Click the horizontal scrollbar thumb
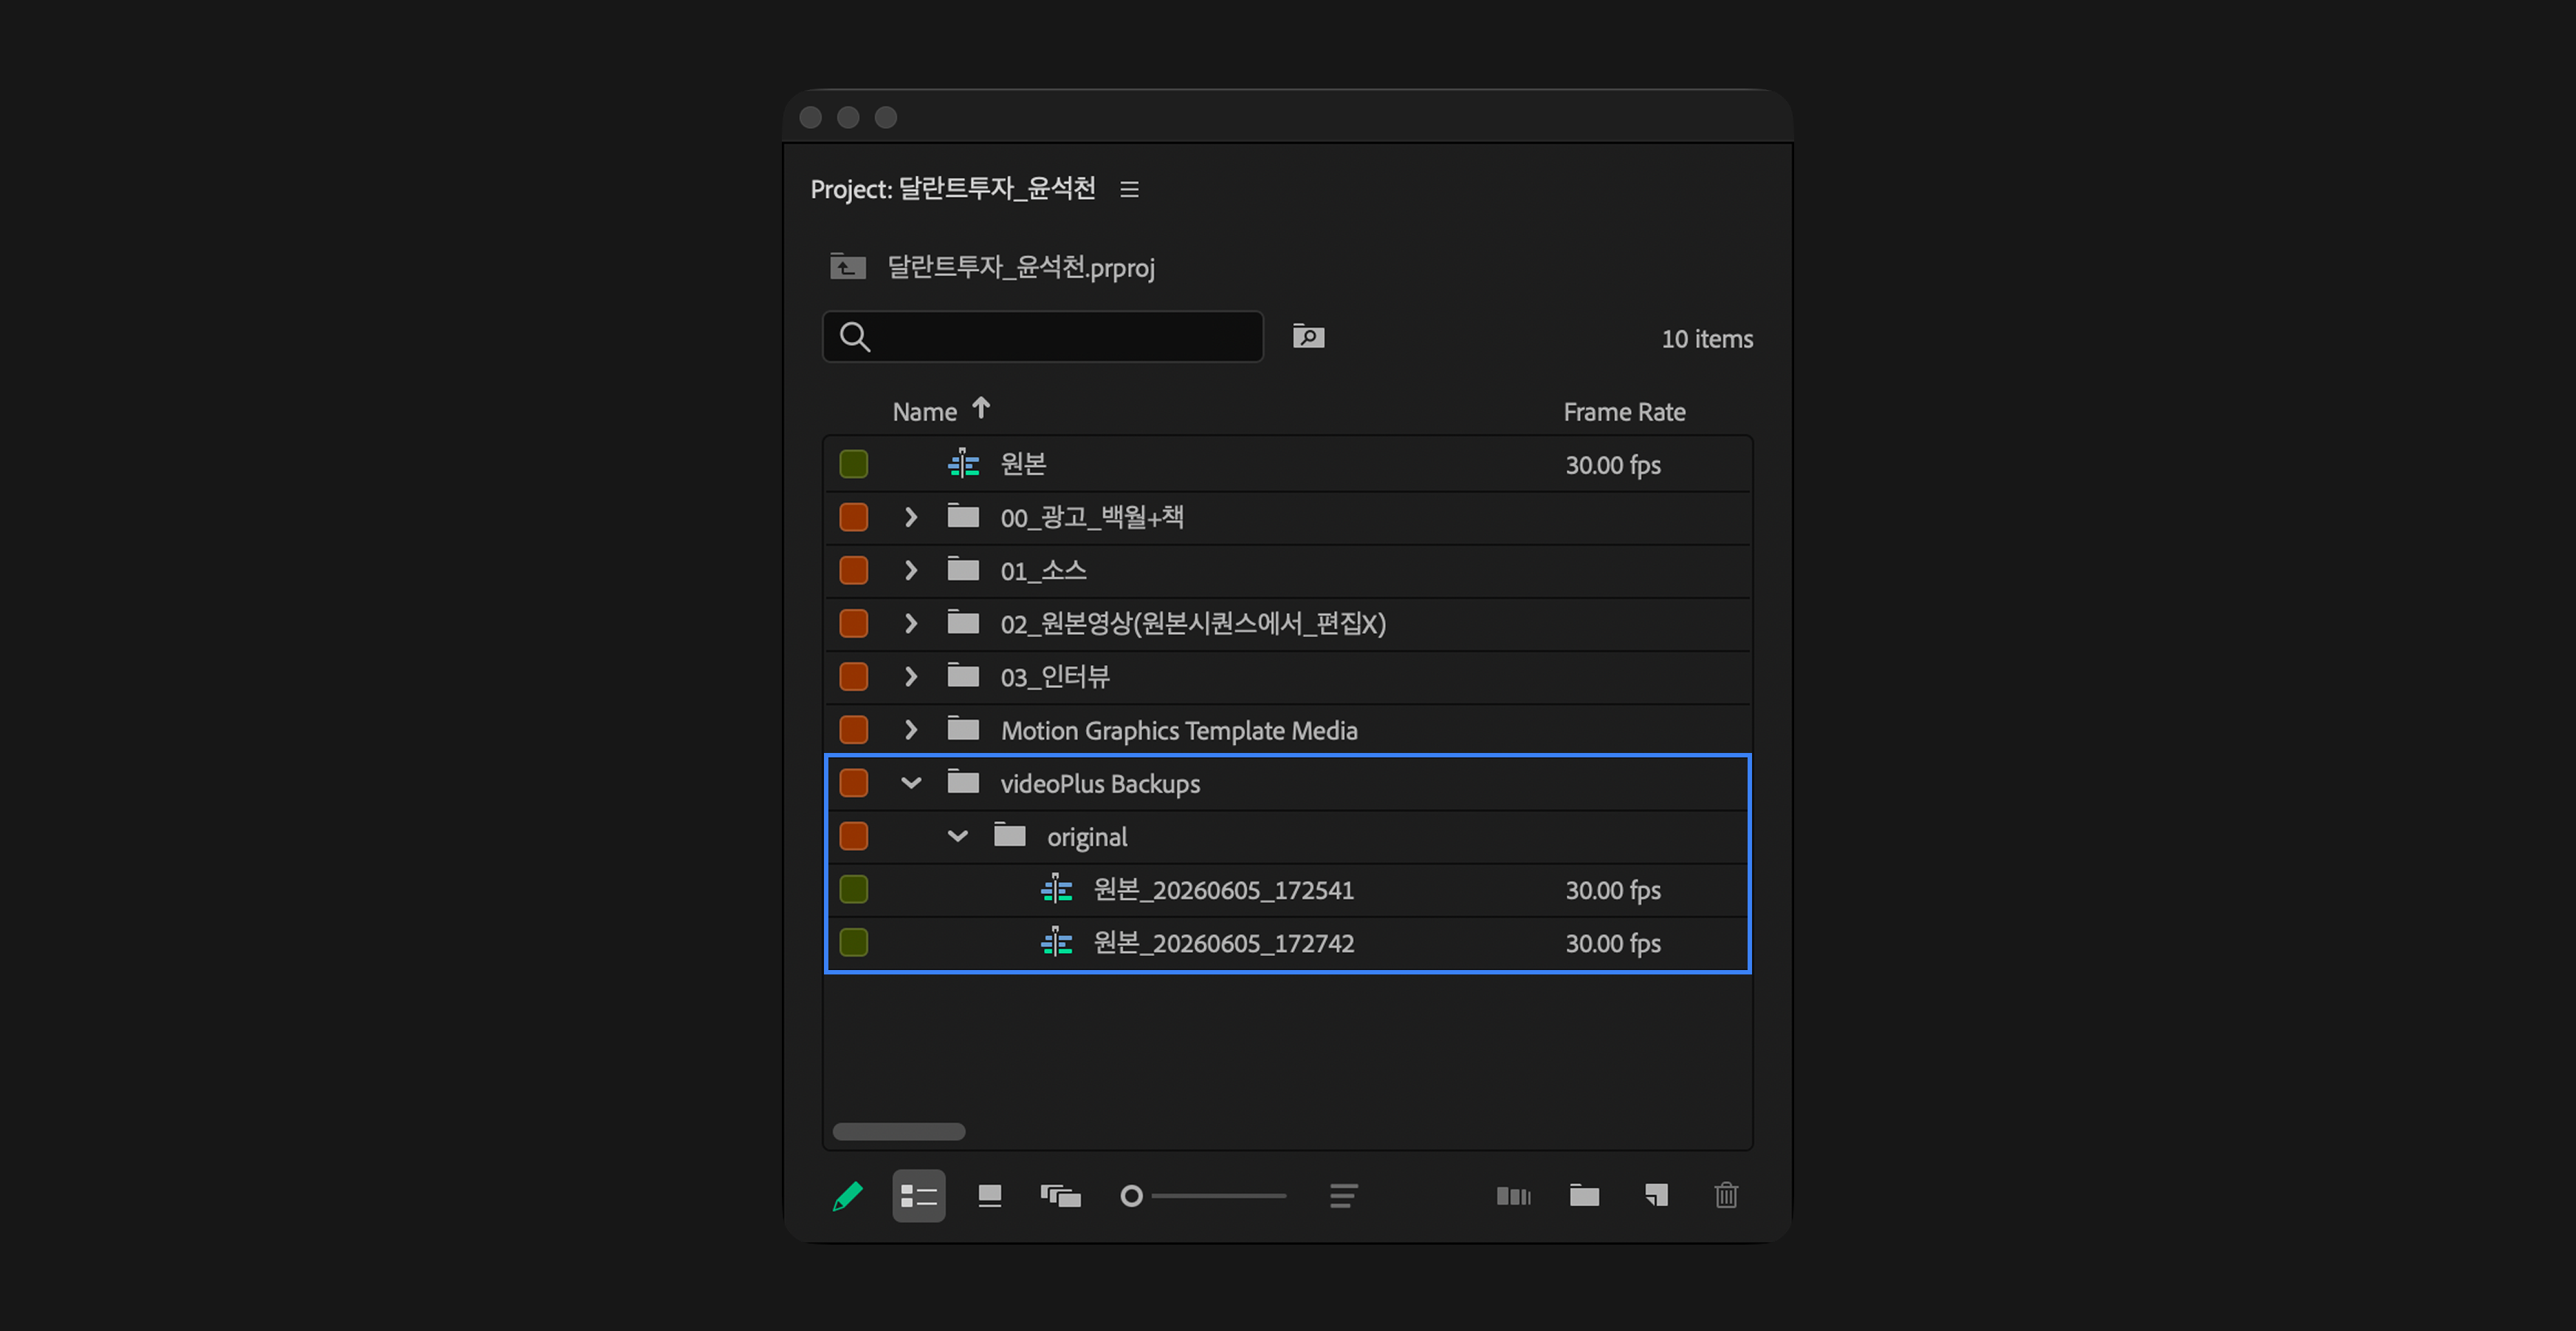Image resolution: width=2576 pixels, height=1331 pixels. [898, 1131]
